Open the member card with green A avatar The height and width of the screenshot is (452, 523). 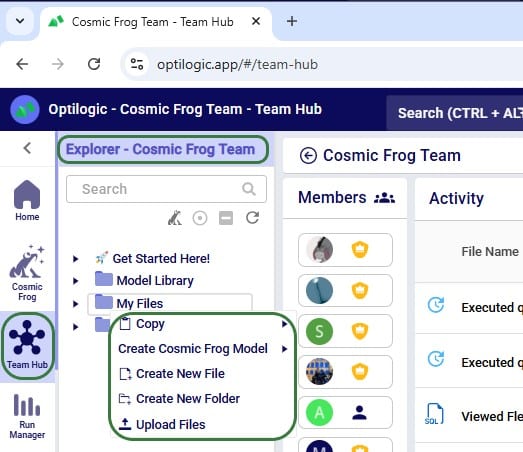point(345,413)
